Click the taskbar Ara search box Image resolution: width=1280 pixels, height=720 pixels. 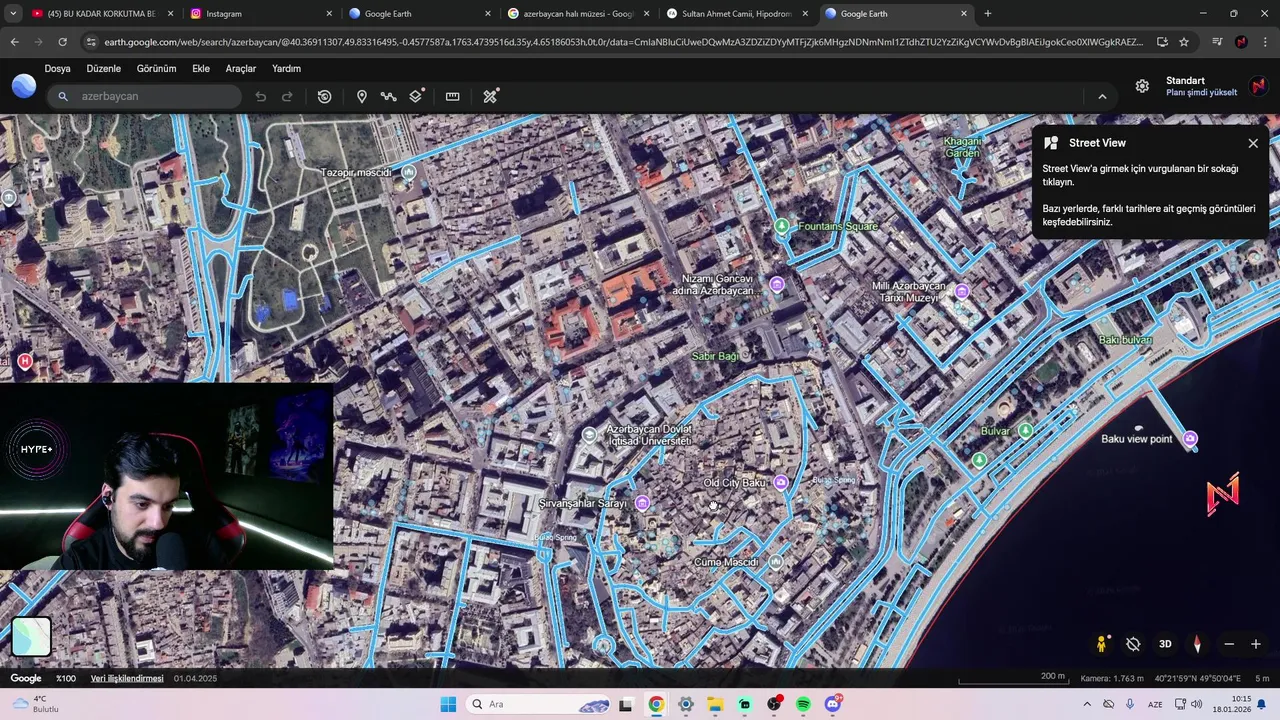click(x=538, y=704)
